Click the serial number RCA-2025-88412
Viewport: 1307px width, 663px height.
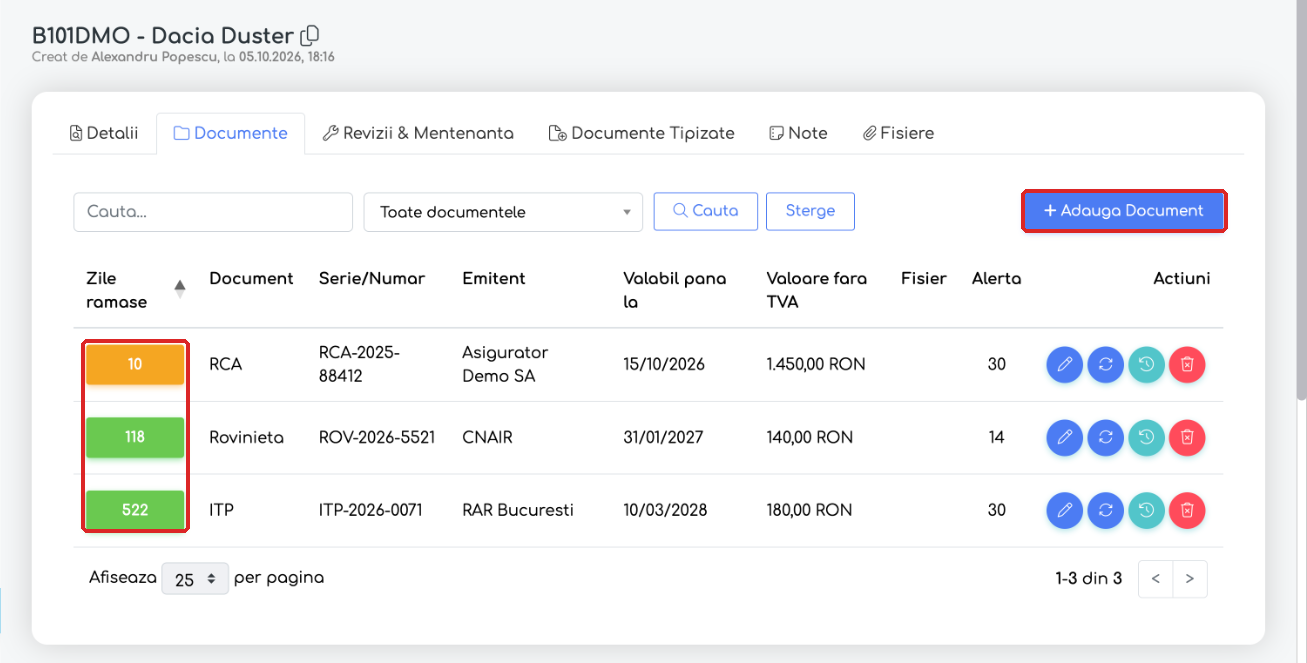pyautogui.click(x=359, y=365)
